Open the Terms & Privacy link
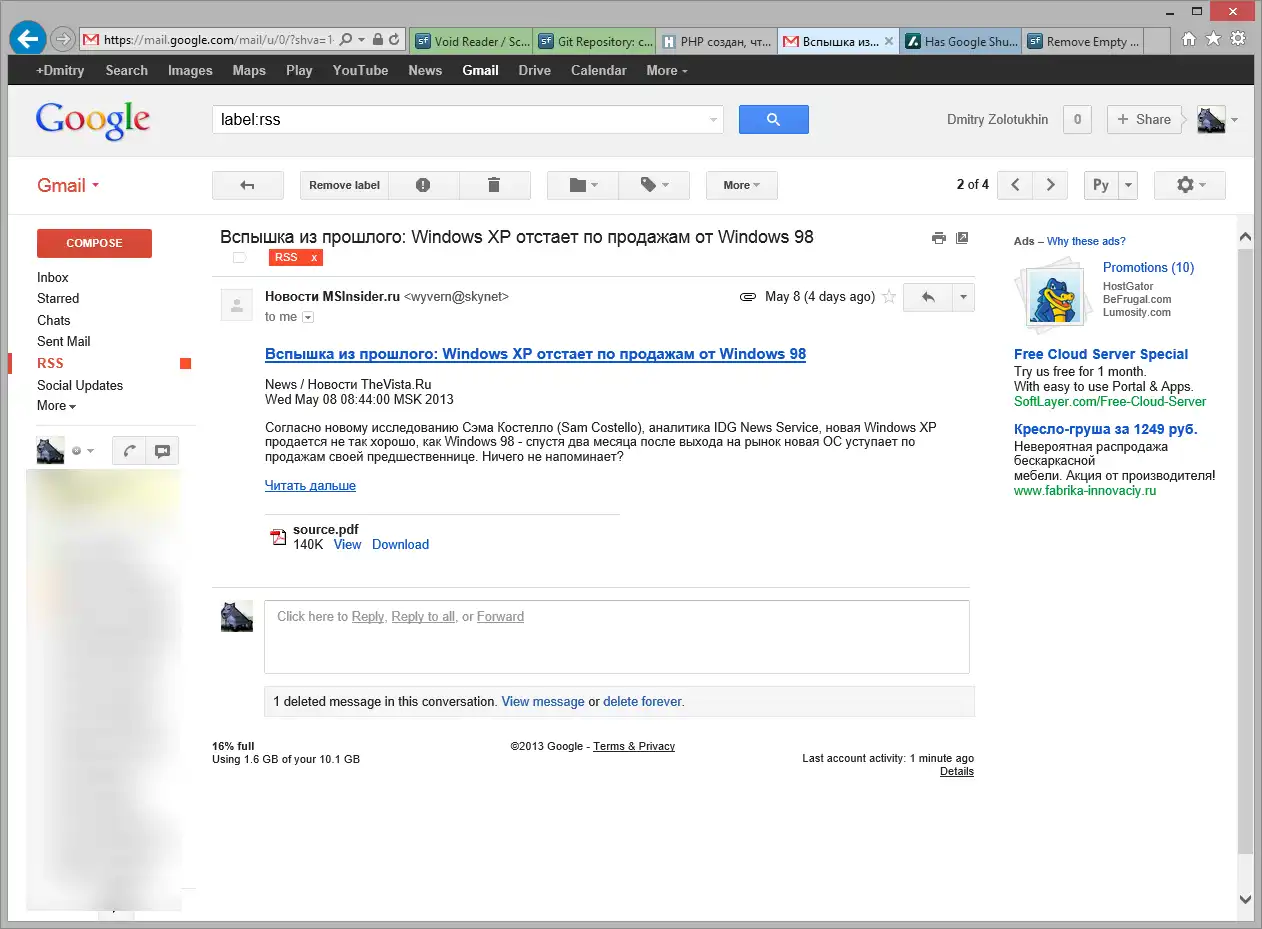 click(634, 747)
